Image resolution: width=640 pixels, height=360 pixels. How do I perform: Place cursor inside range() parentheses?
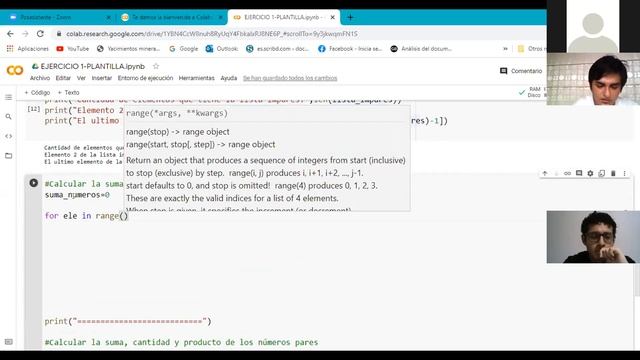pyautogui.click(x=124, y=216)
